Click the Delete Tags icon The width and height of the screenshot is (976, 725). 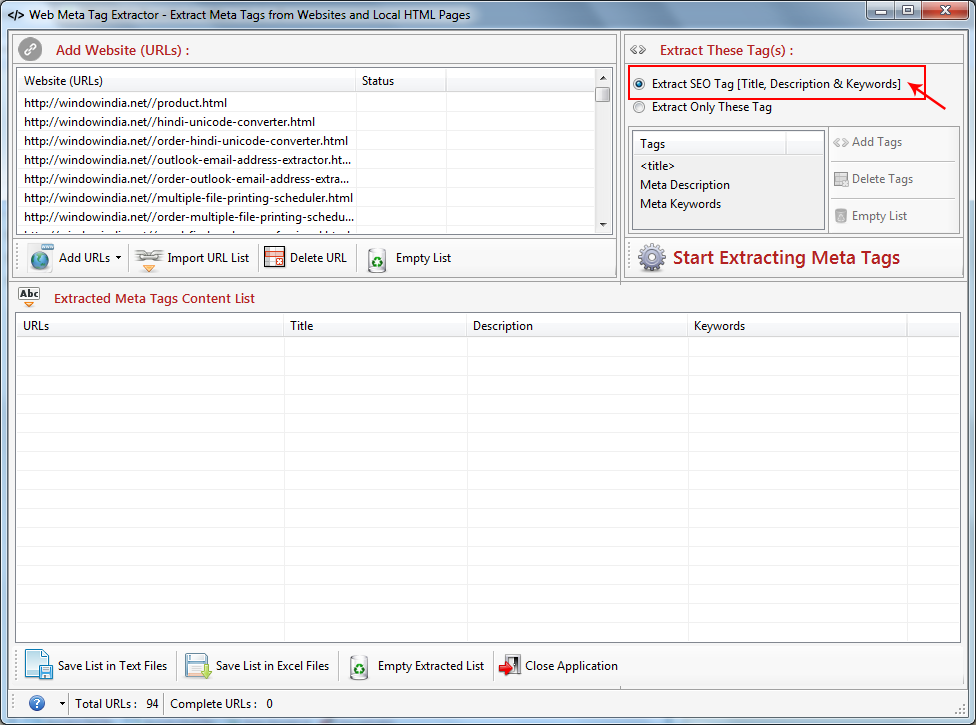point(841,179)
